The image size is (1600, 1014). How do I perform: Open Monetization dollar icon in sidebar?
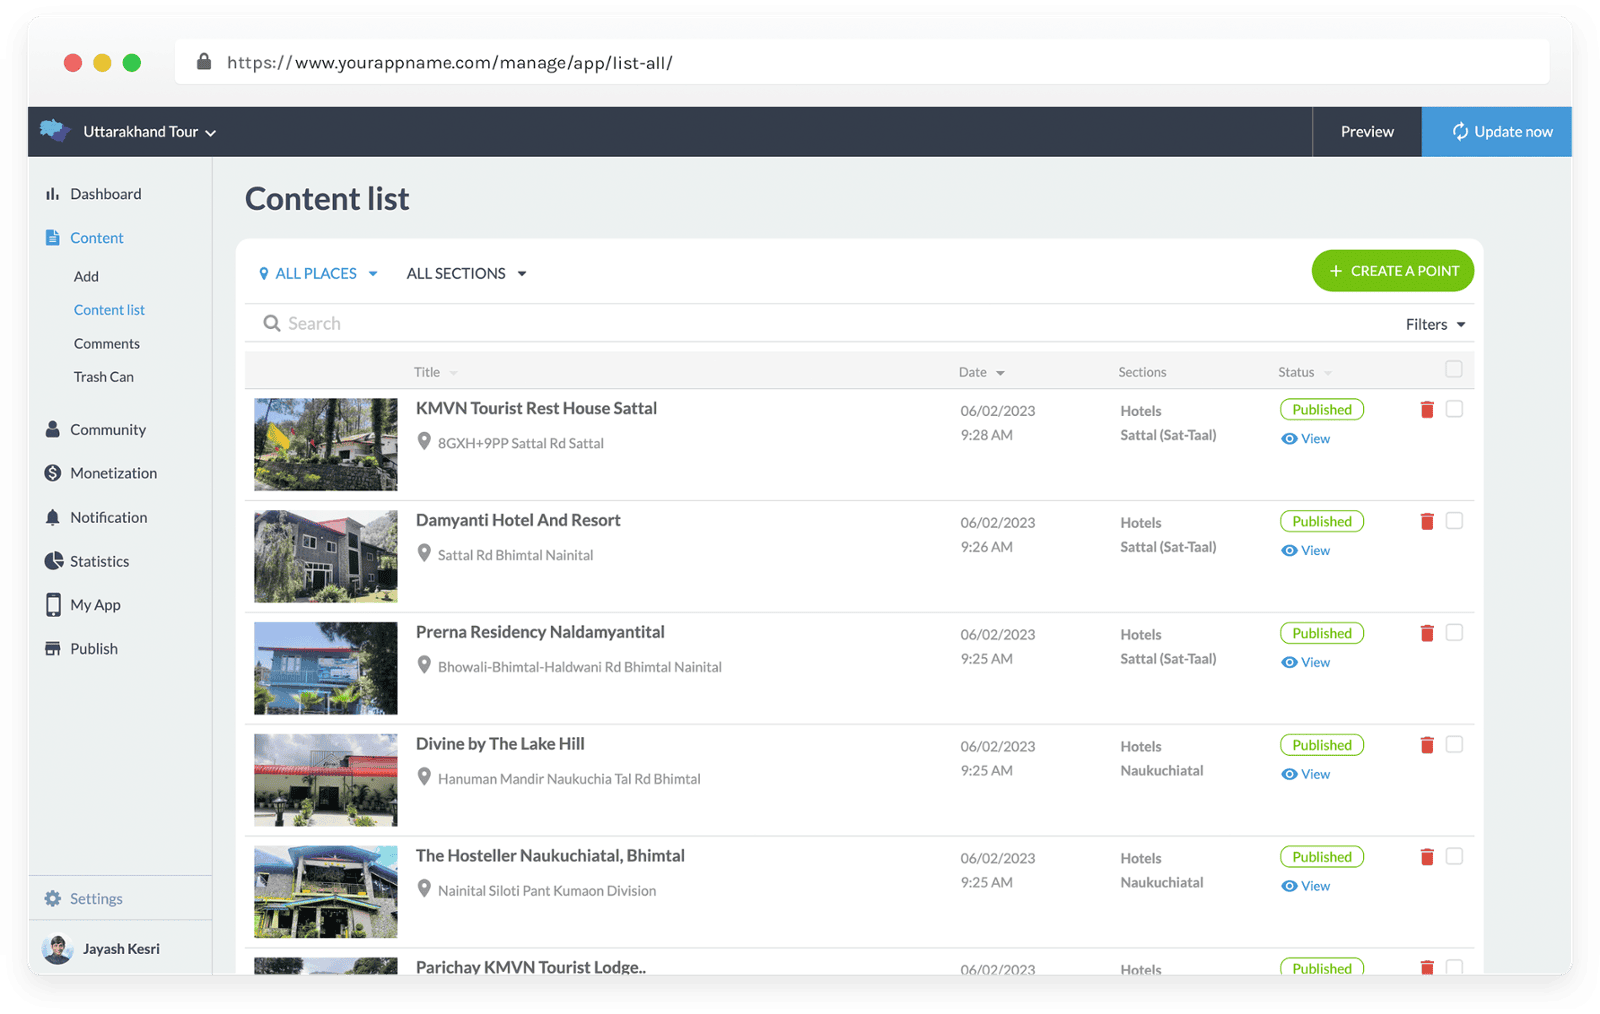pos(53,473)
